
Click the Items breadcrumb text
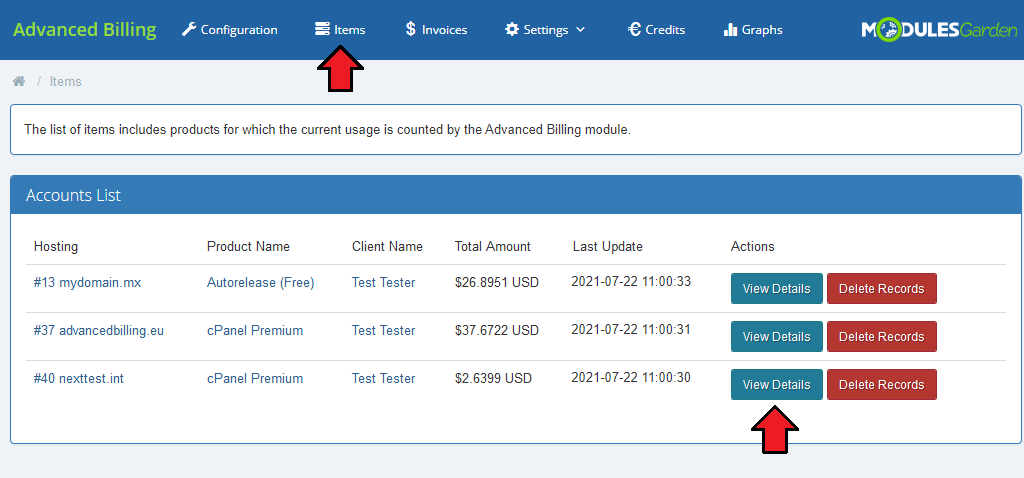click(65, 82)
